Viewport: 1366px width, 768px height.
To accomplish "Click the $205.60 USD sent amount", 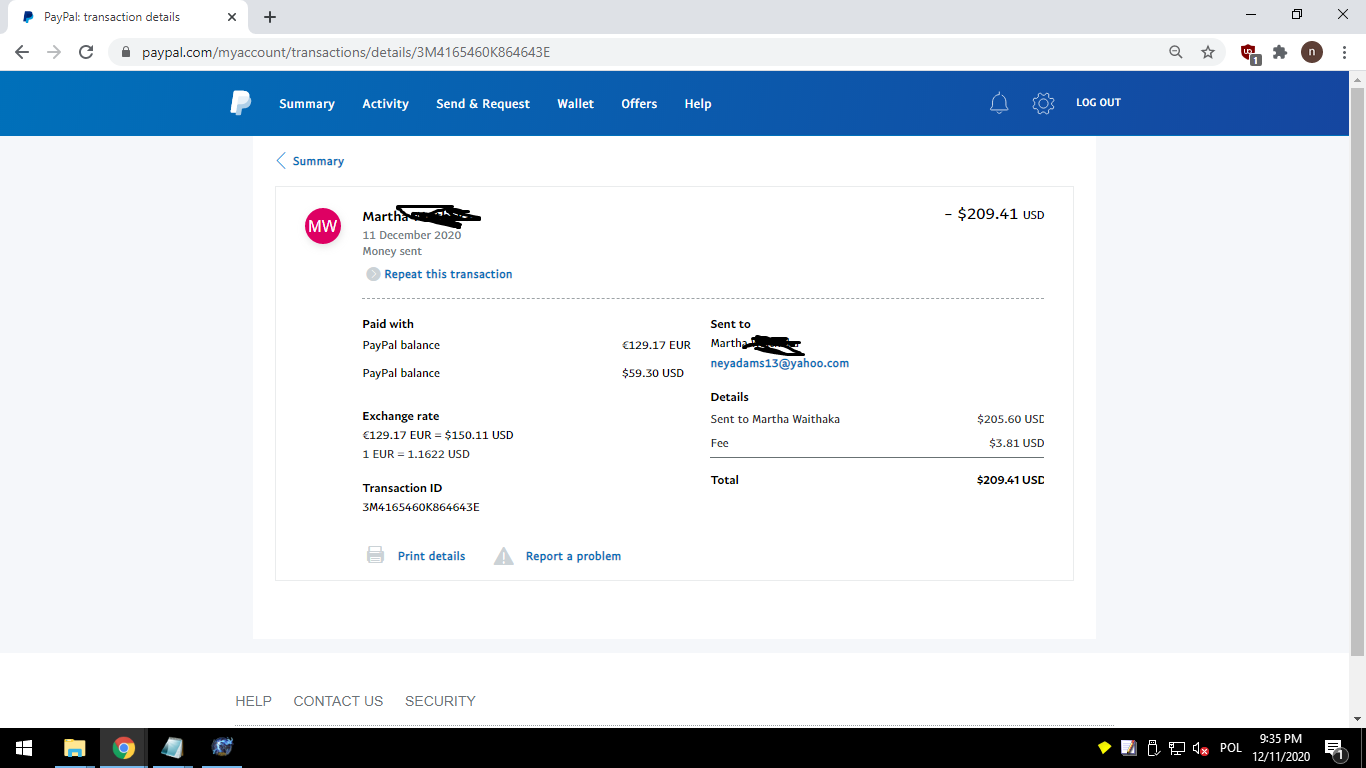I will (x=1010, y=419).
